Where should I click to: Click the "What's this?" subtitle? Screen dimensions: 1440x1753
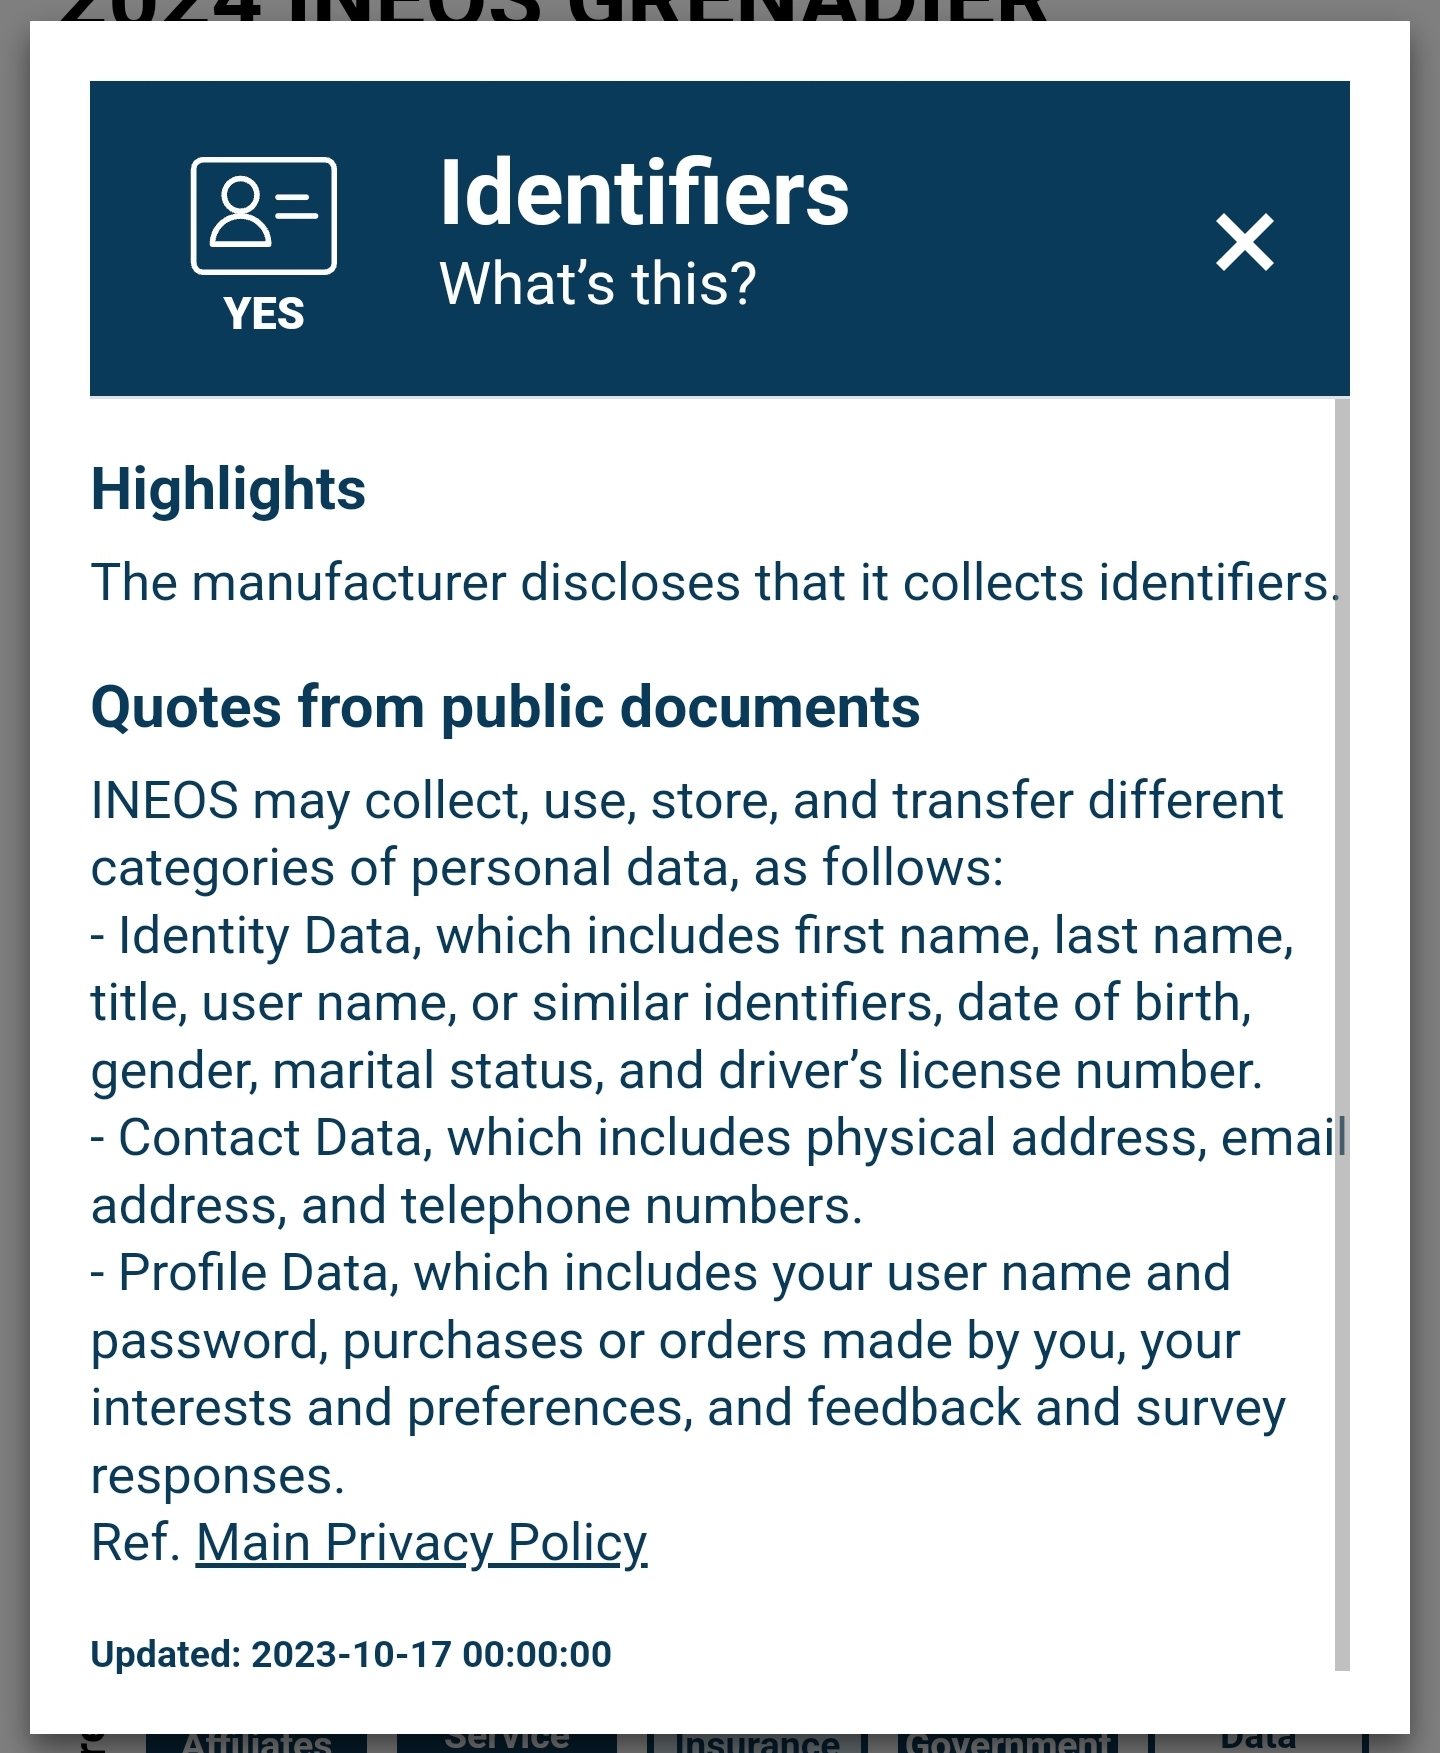tap(598, 284)
